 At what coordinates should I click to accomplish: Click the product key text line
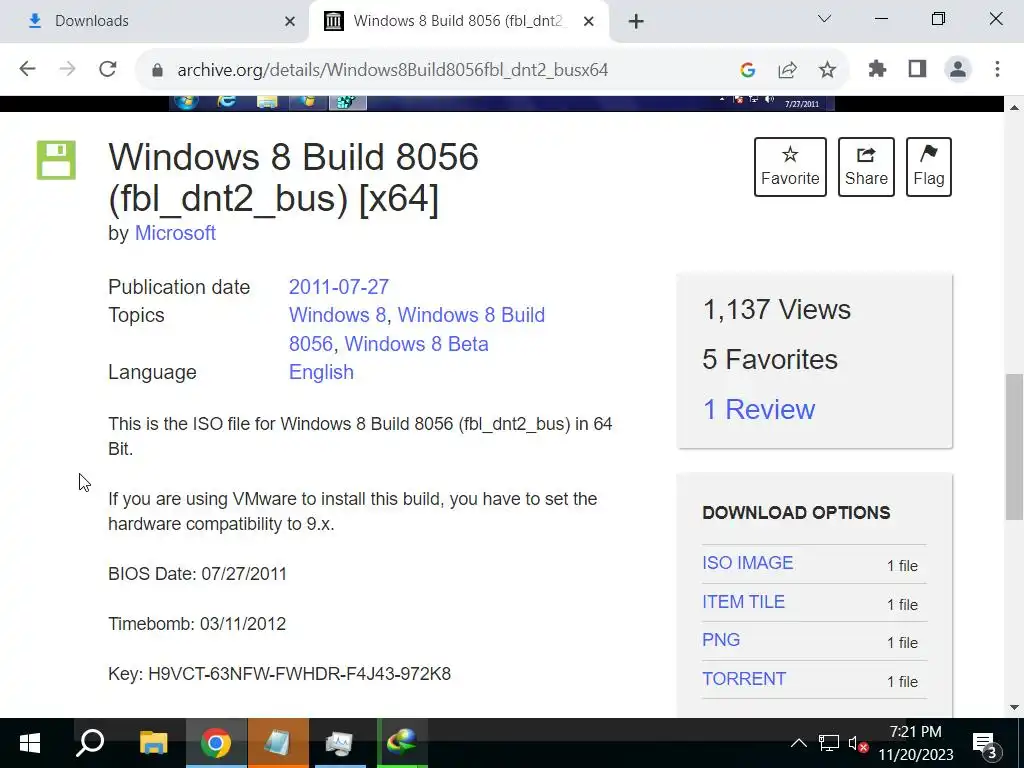tap(280, 674)
